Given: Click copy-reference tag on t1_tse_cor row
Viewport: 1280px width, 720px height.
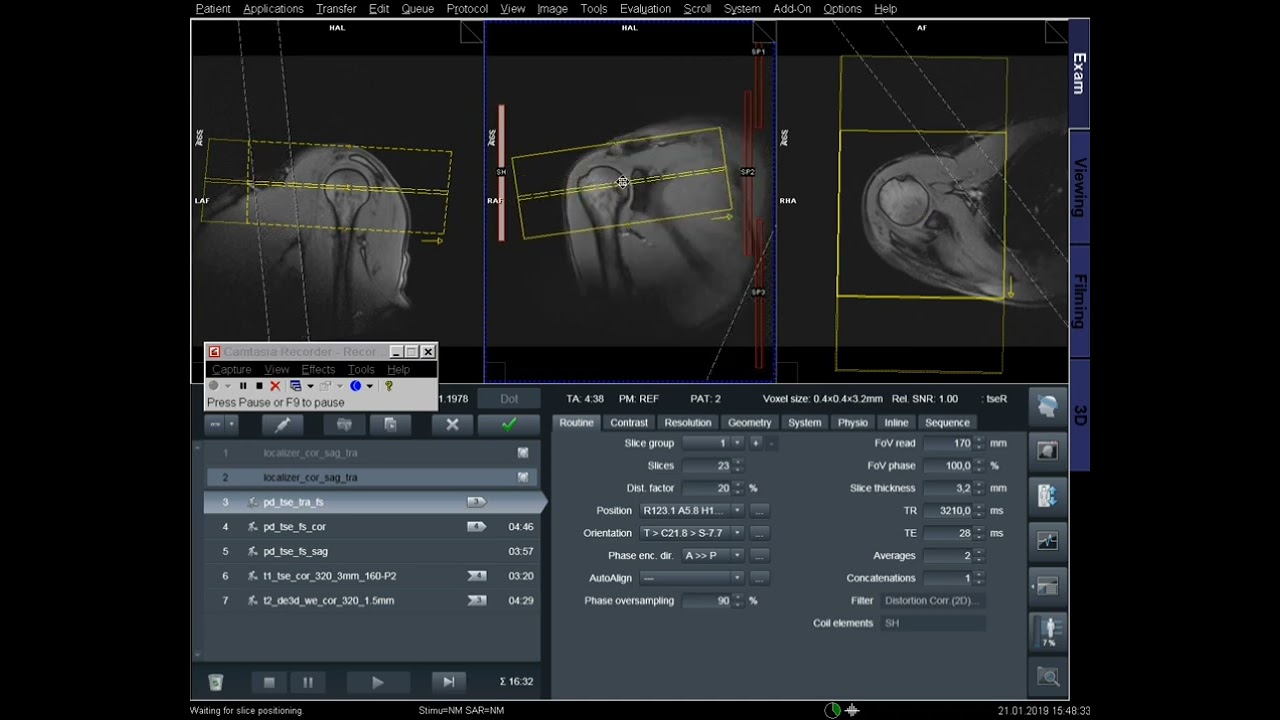Looking at the screenshot, I should point(476,576).
